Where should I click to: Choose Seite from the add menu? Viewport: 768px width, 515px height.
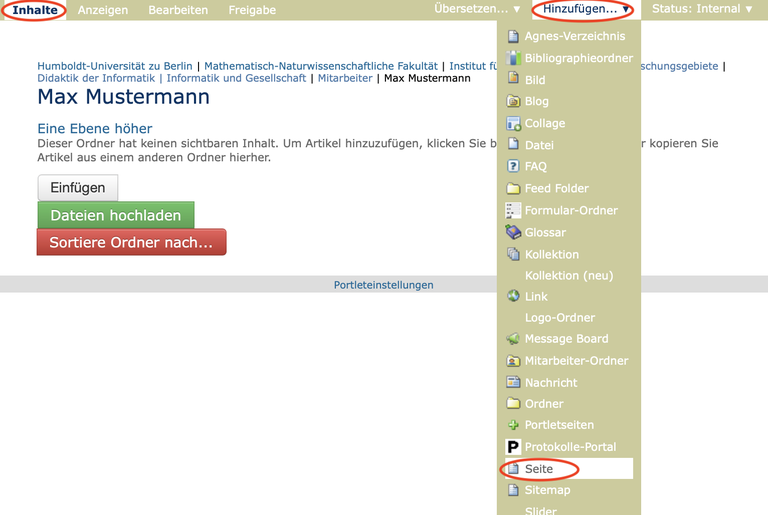(x=539, y=469)
